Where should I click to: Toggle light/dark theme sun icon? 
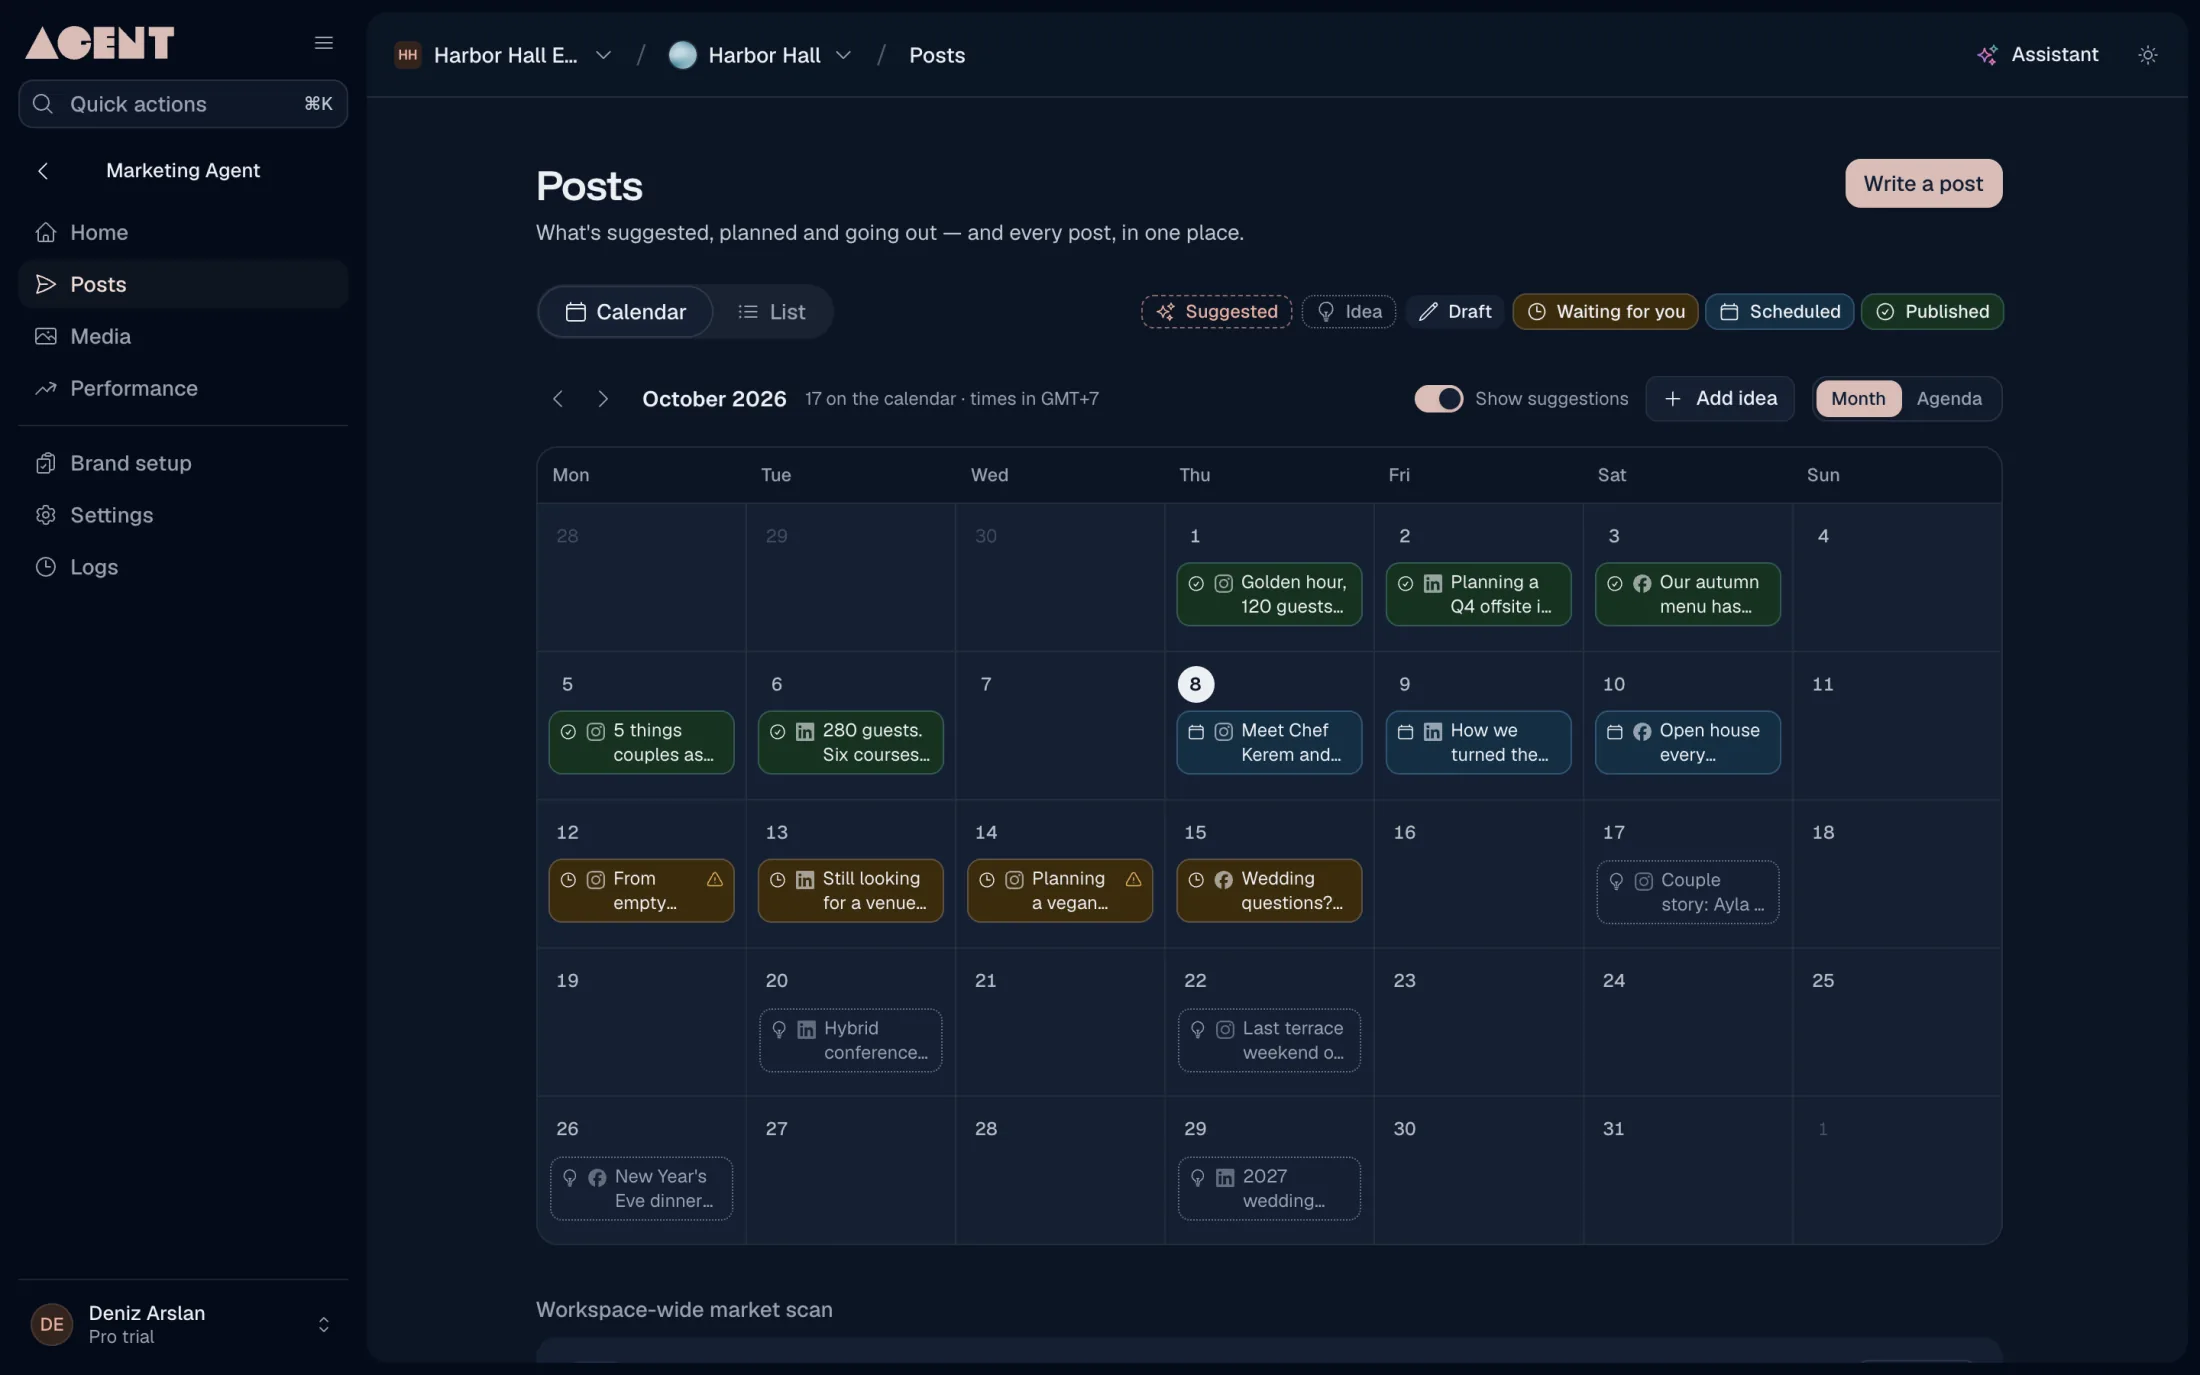[2147, 55]
